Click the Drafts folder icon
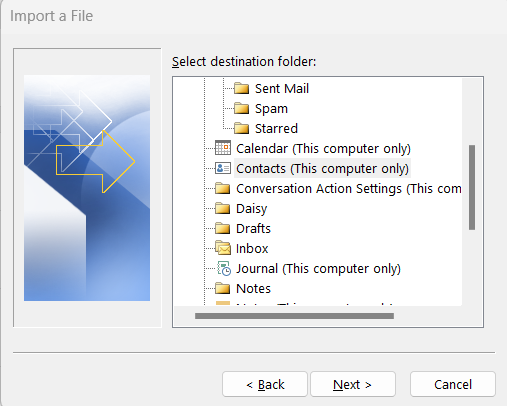The height and width of the screenshot is (406, 507). click(x=223, y=228)
